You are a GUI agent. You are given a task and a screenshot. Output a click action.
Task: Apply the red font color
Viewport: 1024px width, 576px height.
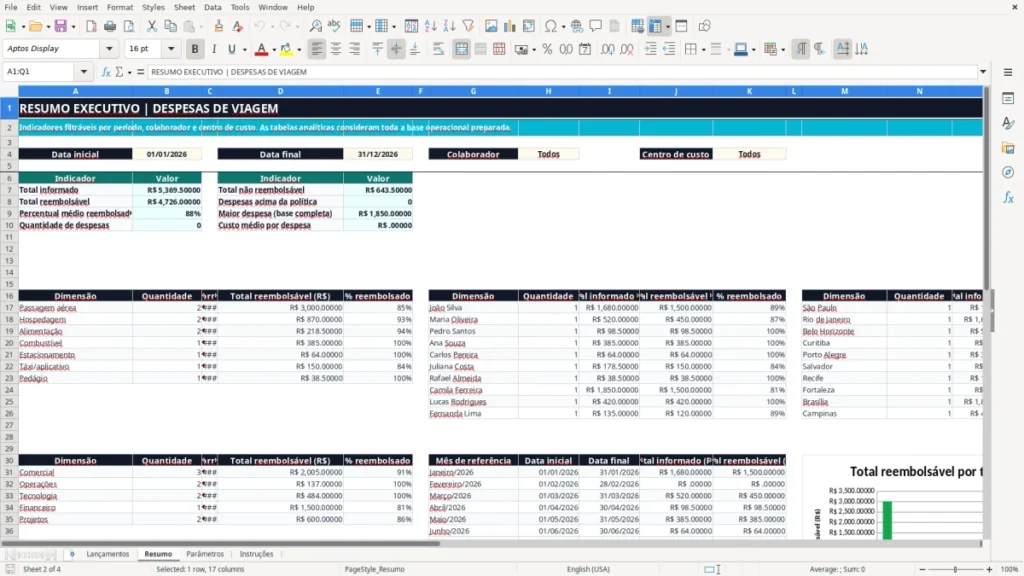coord(261,49)
